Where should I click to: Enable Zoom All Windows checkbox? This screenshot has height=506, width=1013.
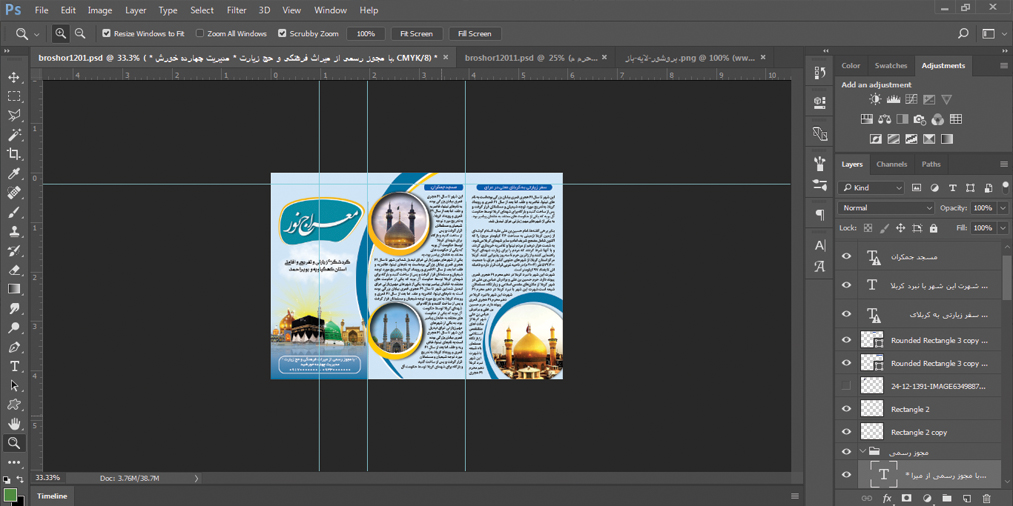pos(200,34)
